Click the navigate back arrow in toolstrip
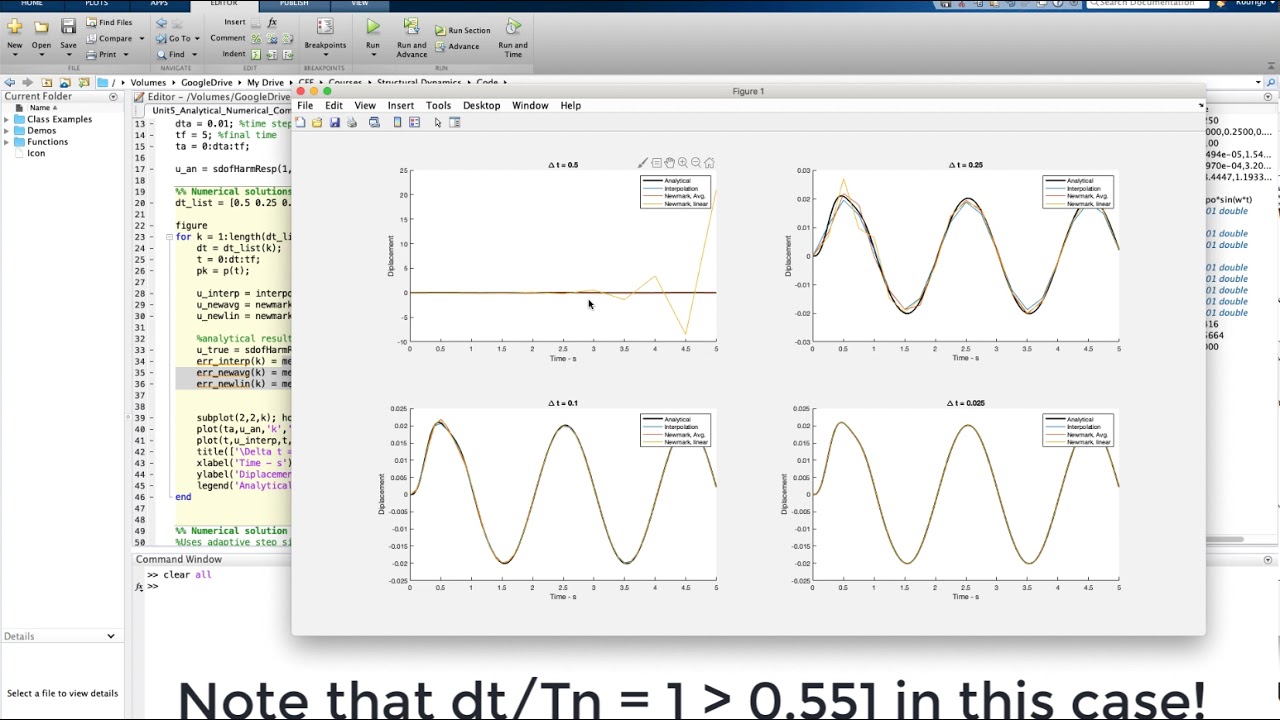This screenshot has height=720, width=1280. pos(161,22)
